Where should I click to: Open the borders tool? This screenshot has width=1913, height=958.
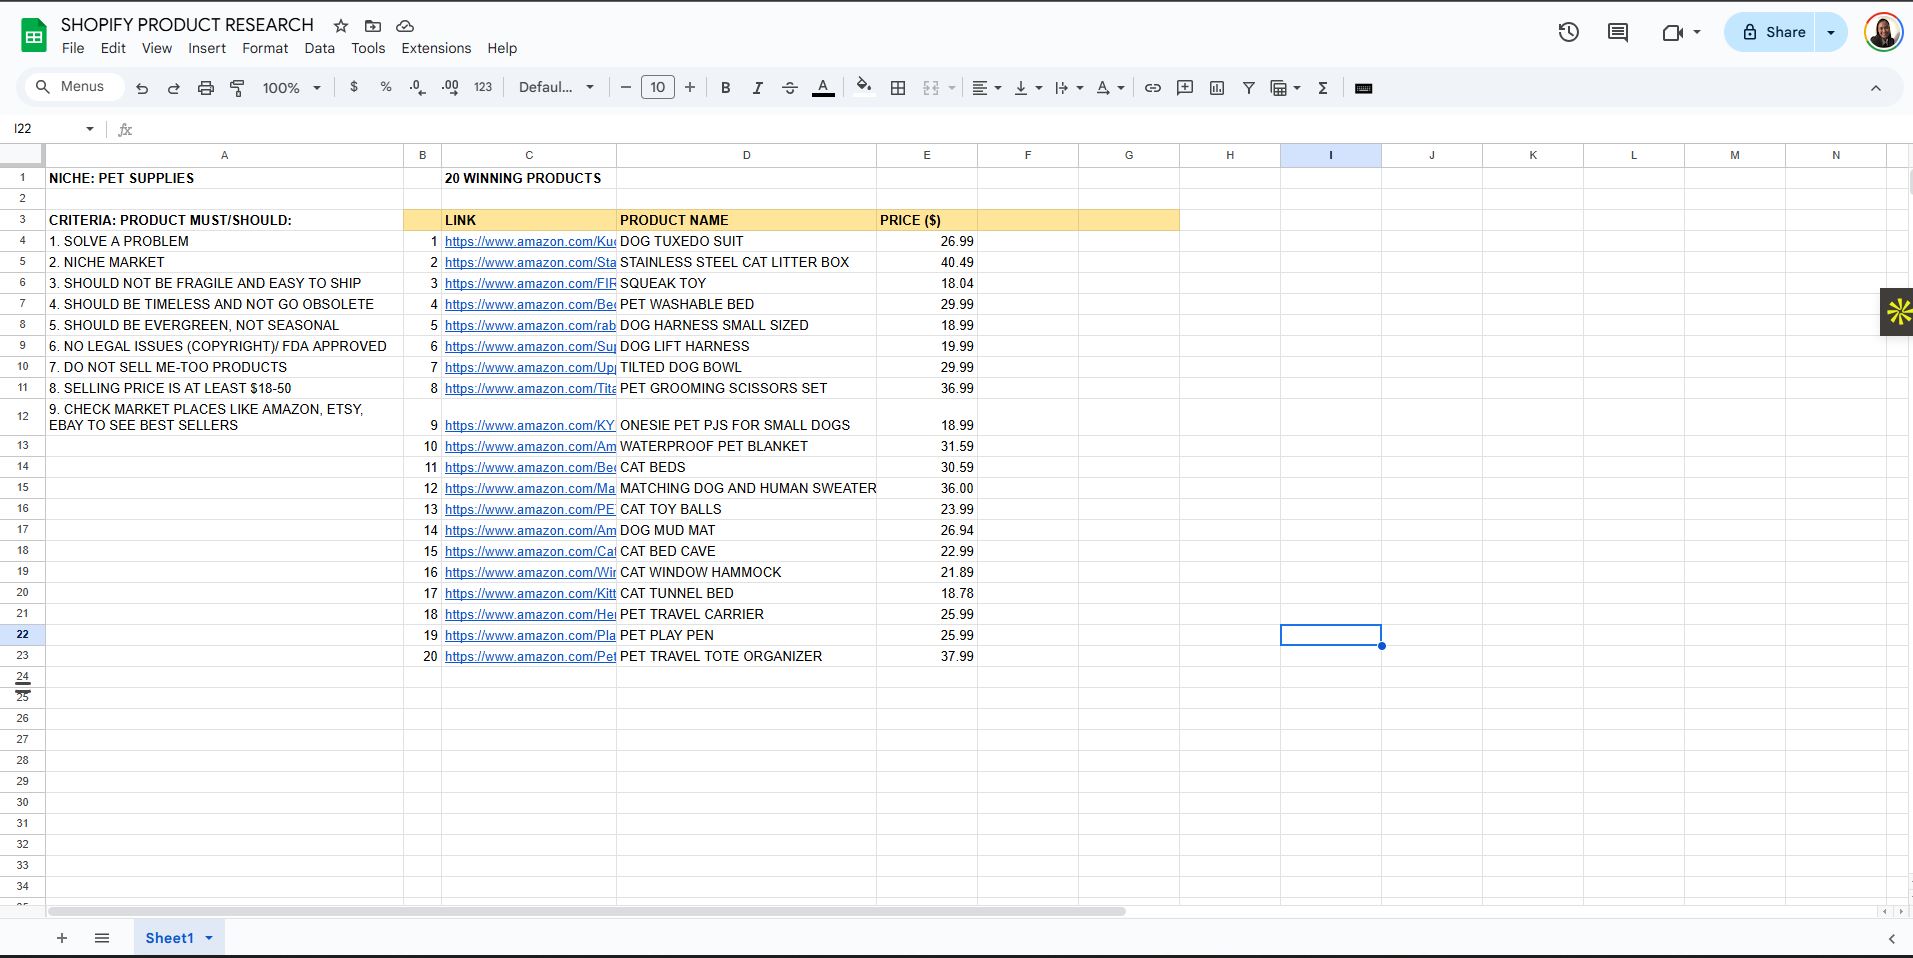[x=898, y=88]
